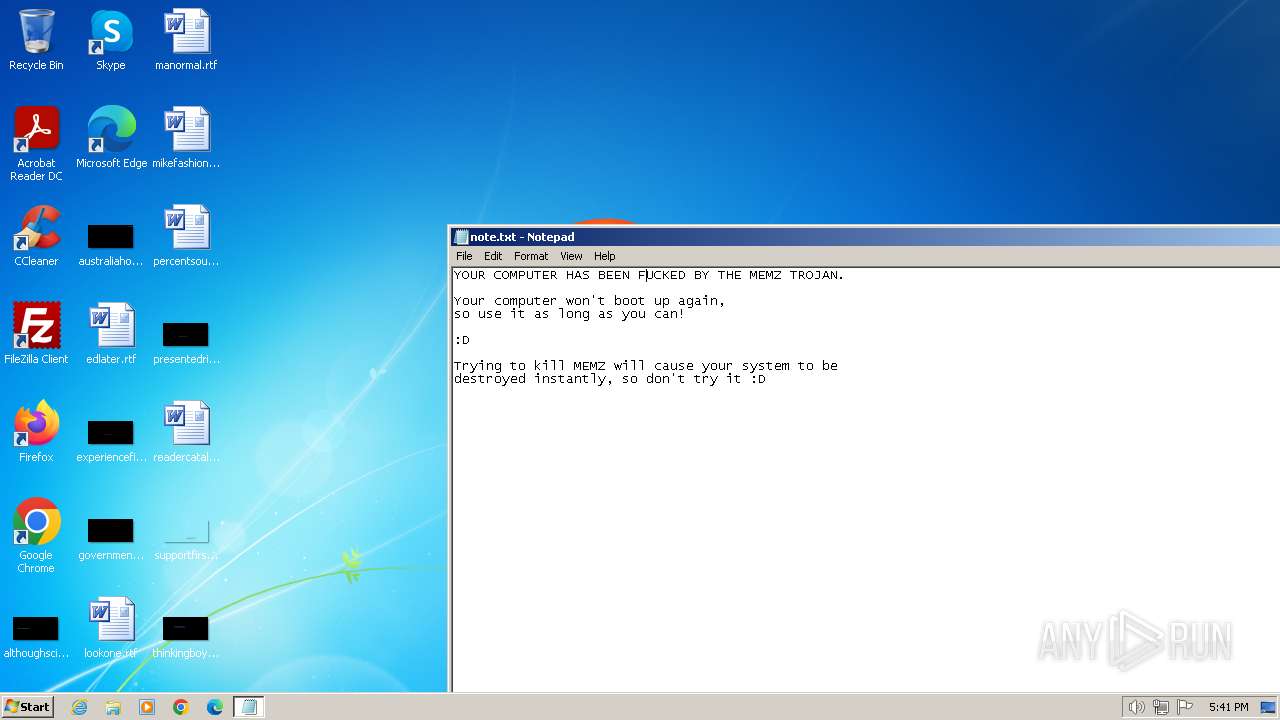Open the Notepad Help menu

(605, 256)
